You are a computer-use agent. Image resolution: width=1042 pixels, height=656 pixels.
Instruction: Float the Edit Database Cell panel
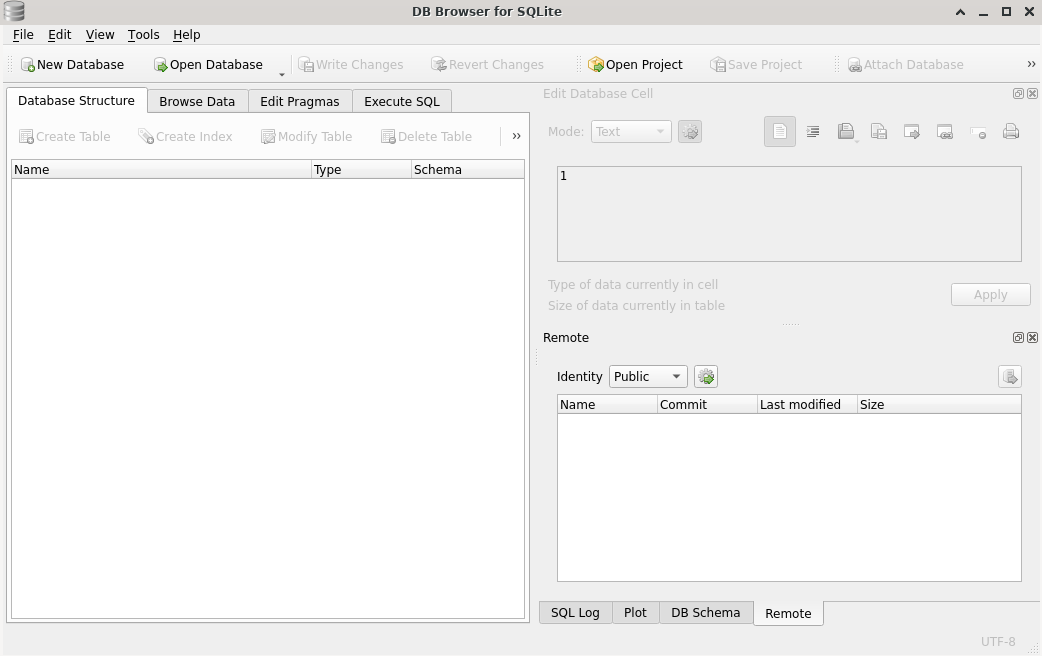[1018, 94]
